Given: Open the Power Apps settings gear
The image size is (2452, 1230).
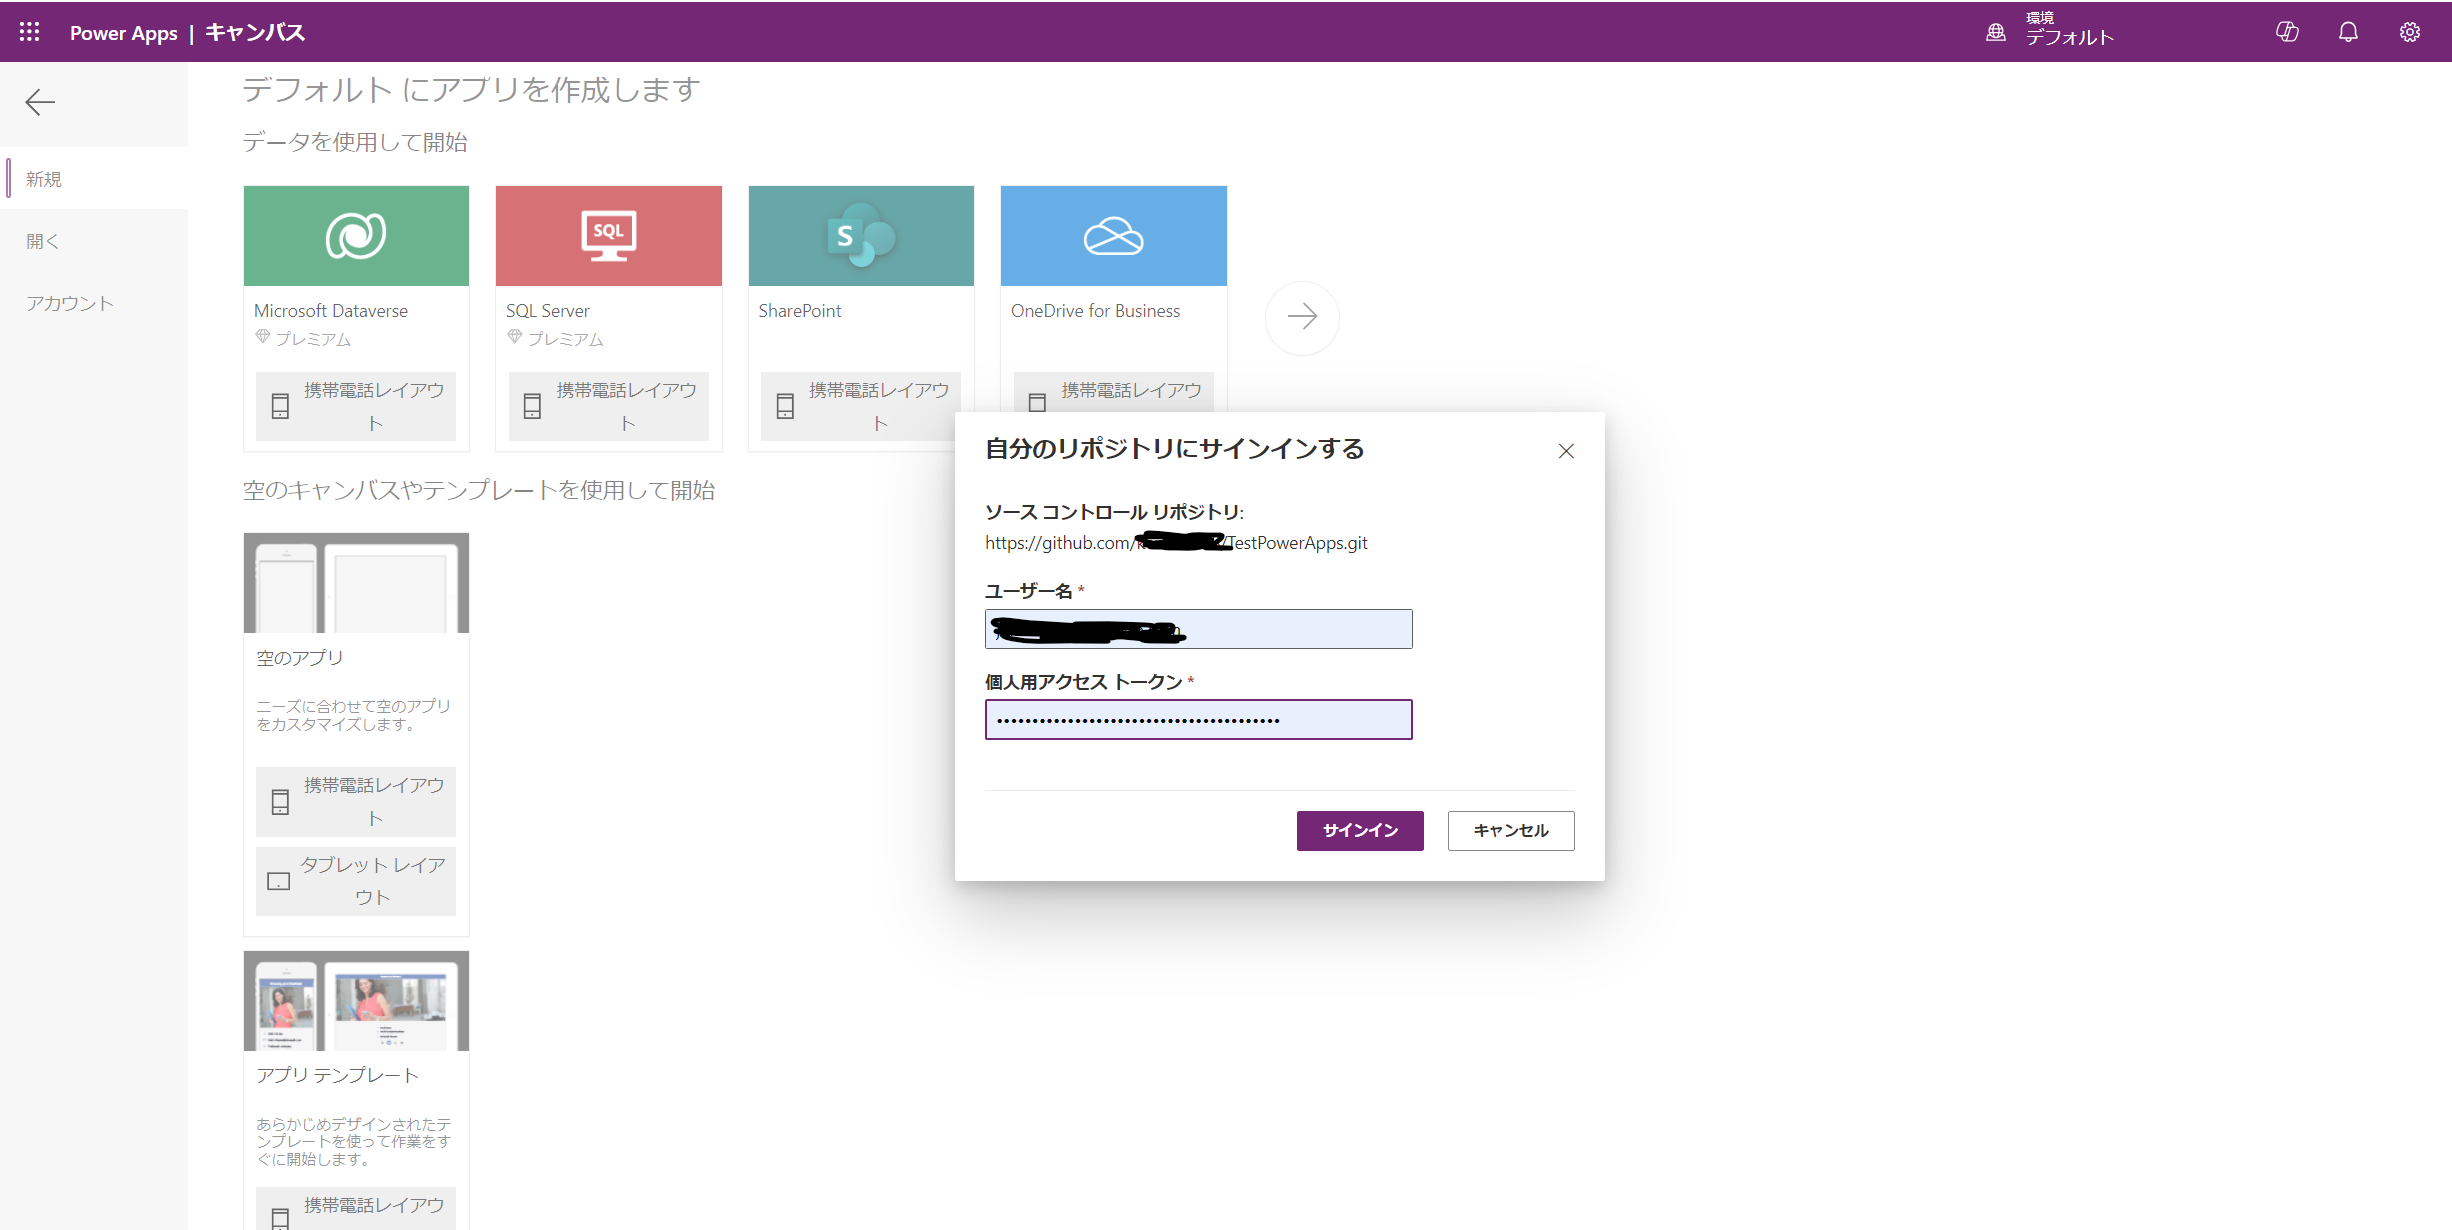Looking at the screenshot, I should (2409, 31).
